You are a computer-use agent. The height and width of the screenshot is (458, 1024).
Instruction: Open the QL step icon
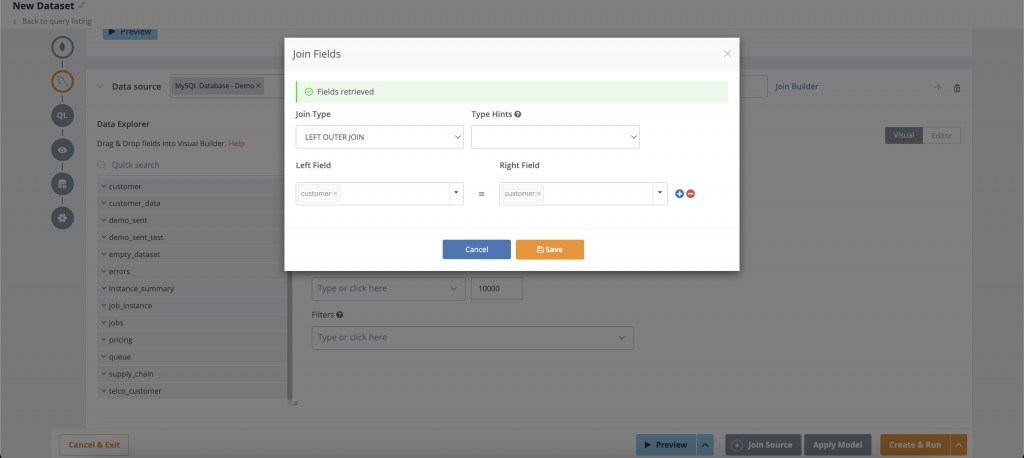[x=62, y=116]
